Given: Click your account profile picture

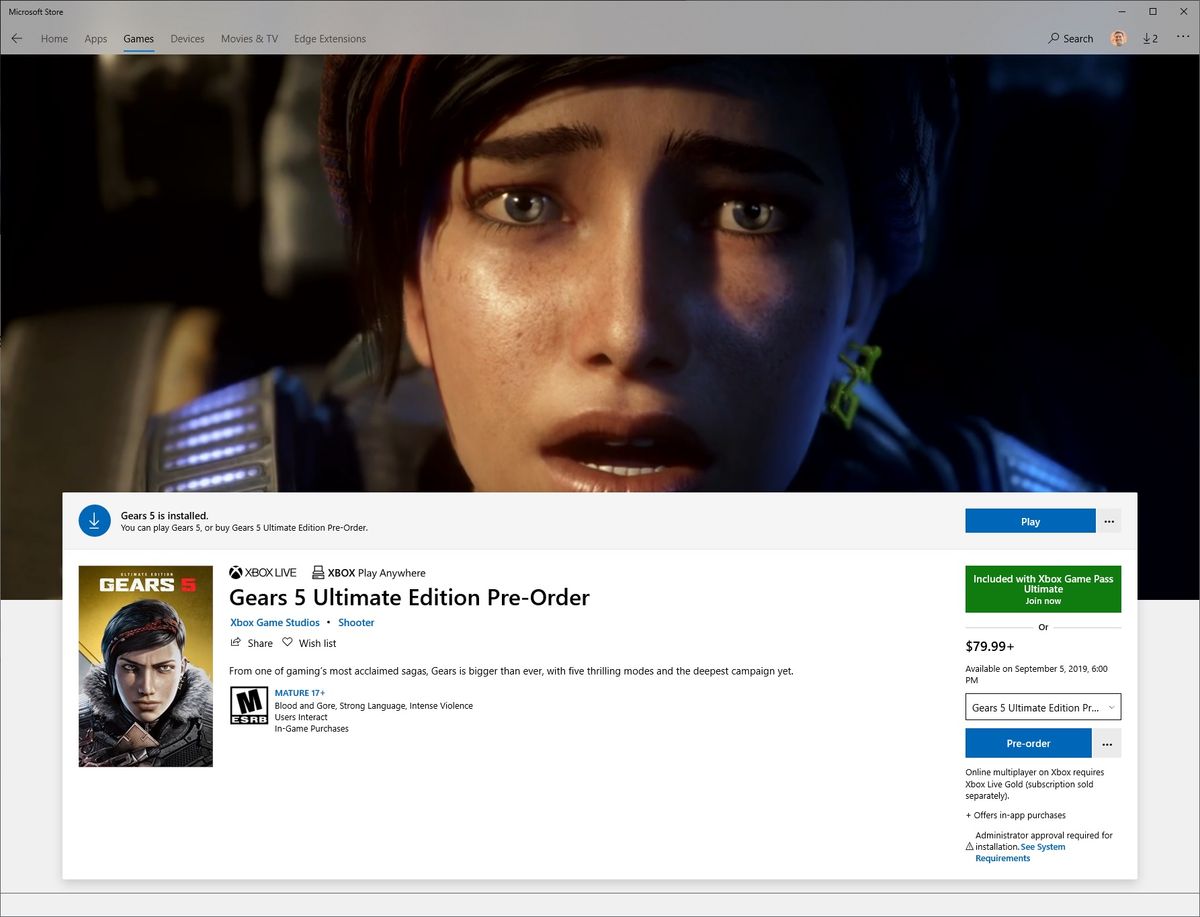Looking at the screenshot, I should [x=1118, y=38].
